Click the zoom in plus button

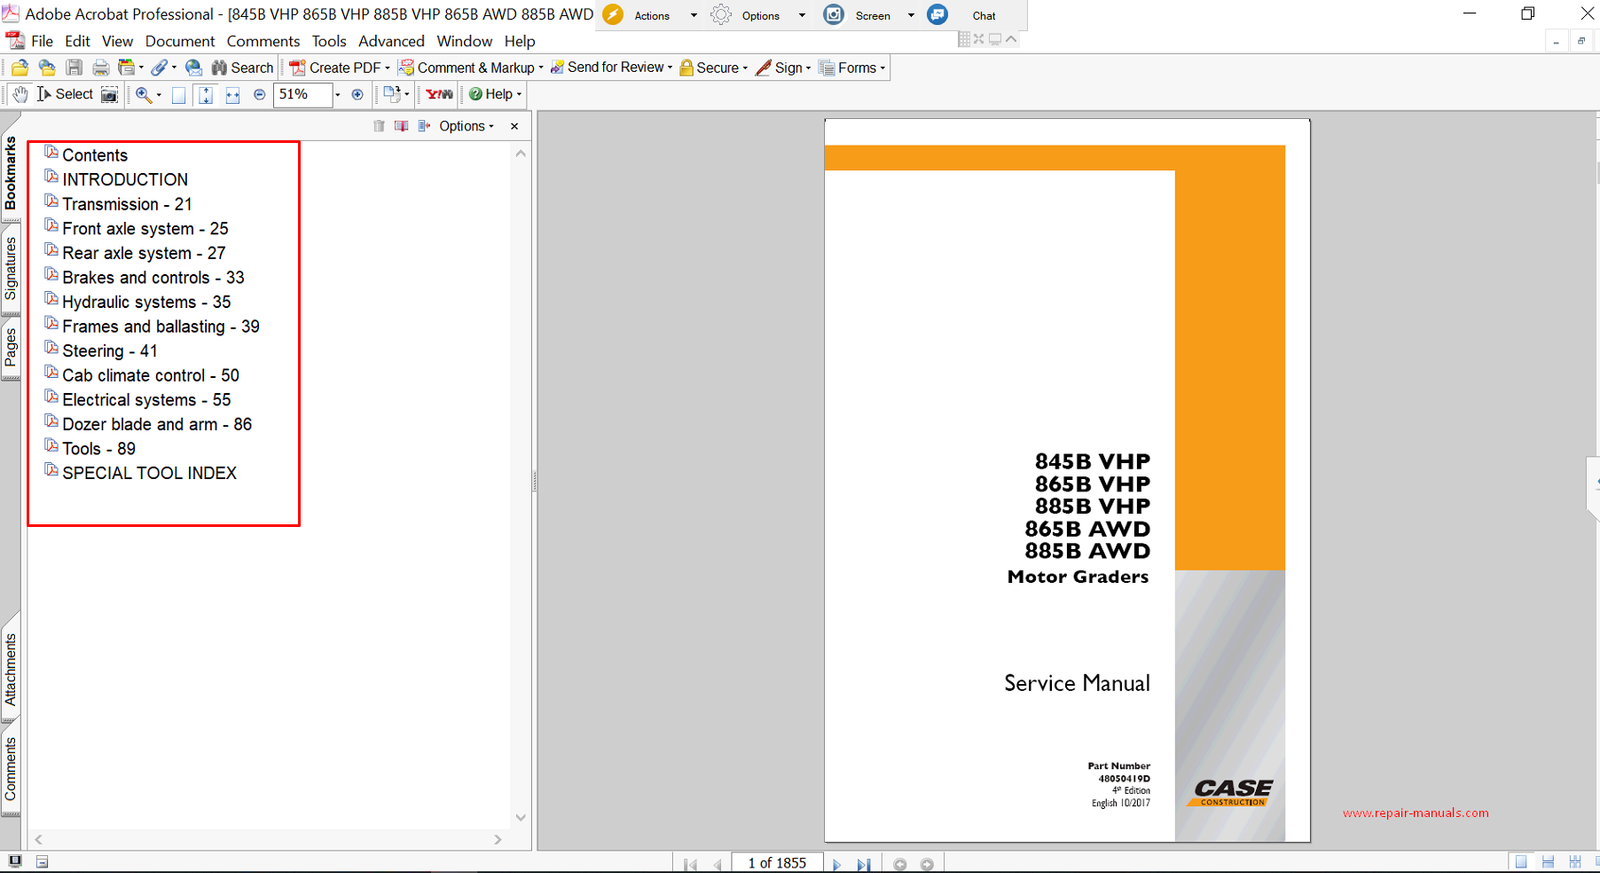(x=357, y=94)
